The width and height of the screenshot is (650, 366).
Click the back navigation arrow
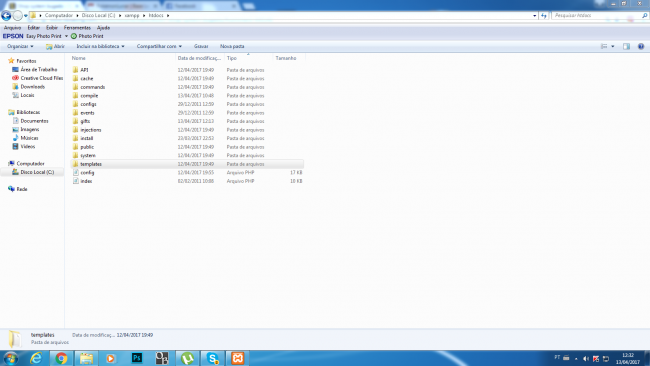[6, 16]
